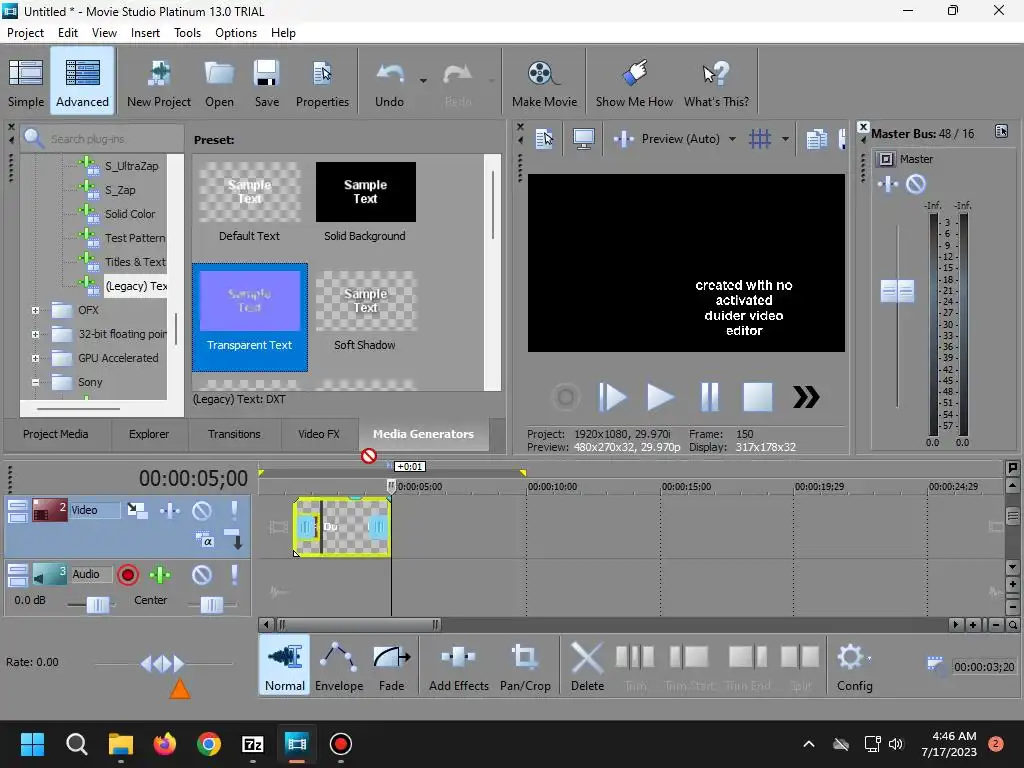Expand GPU Accelerated folder
Viewport: 1024px width, 768px height.
point(35,359)
